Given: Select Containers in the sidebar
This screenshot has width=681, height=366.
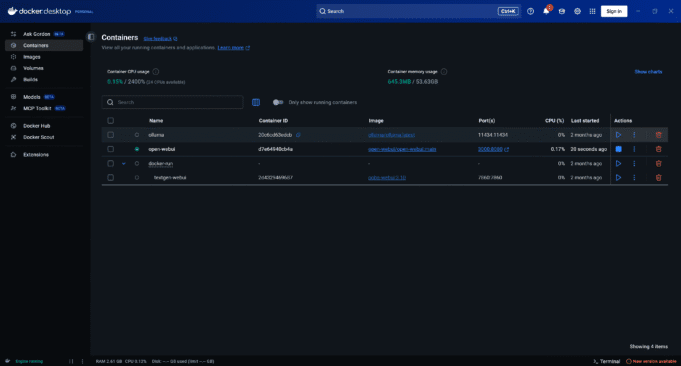Looking at the screenshot, I should point(44,45).
